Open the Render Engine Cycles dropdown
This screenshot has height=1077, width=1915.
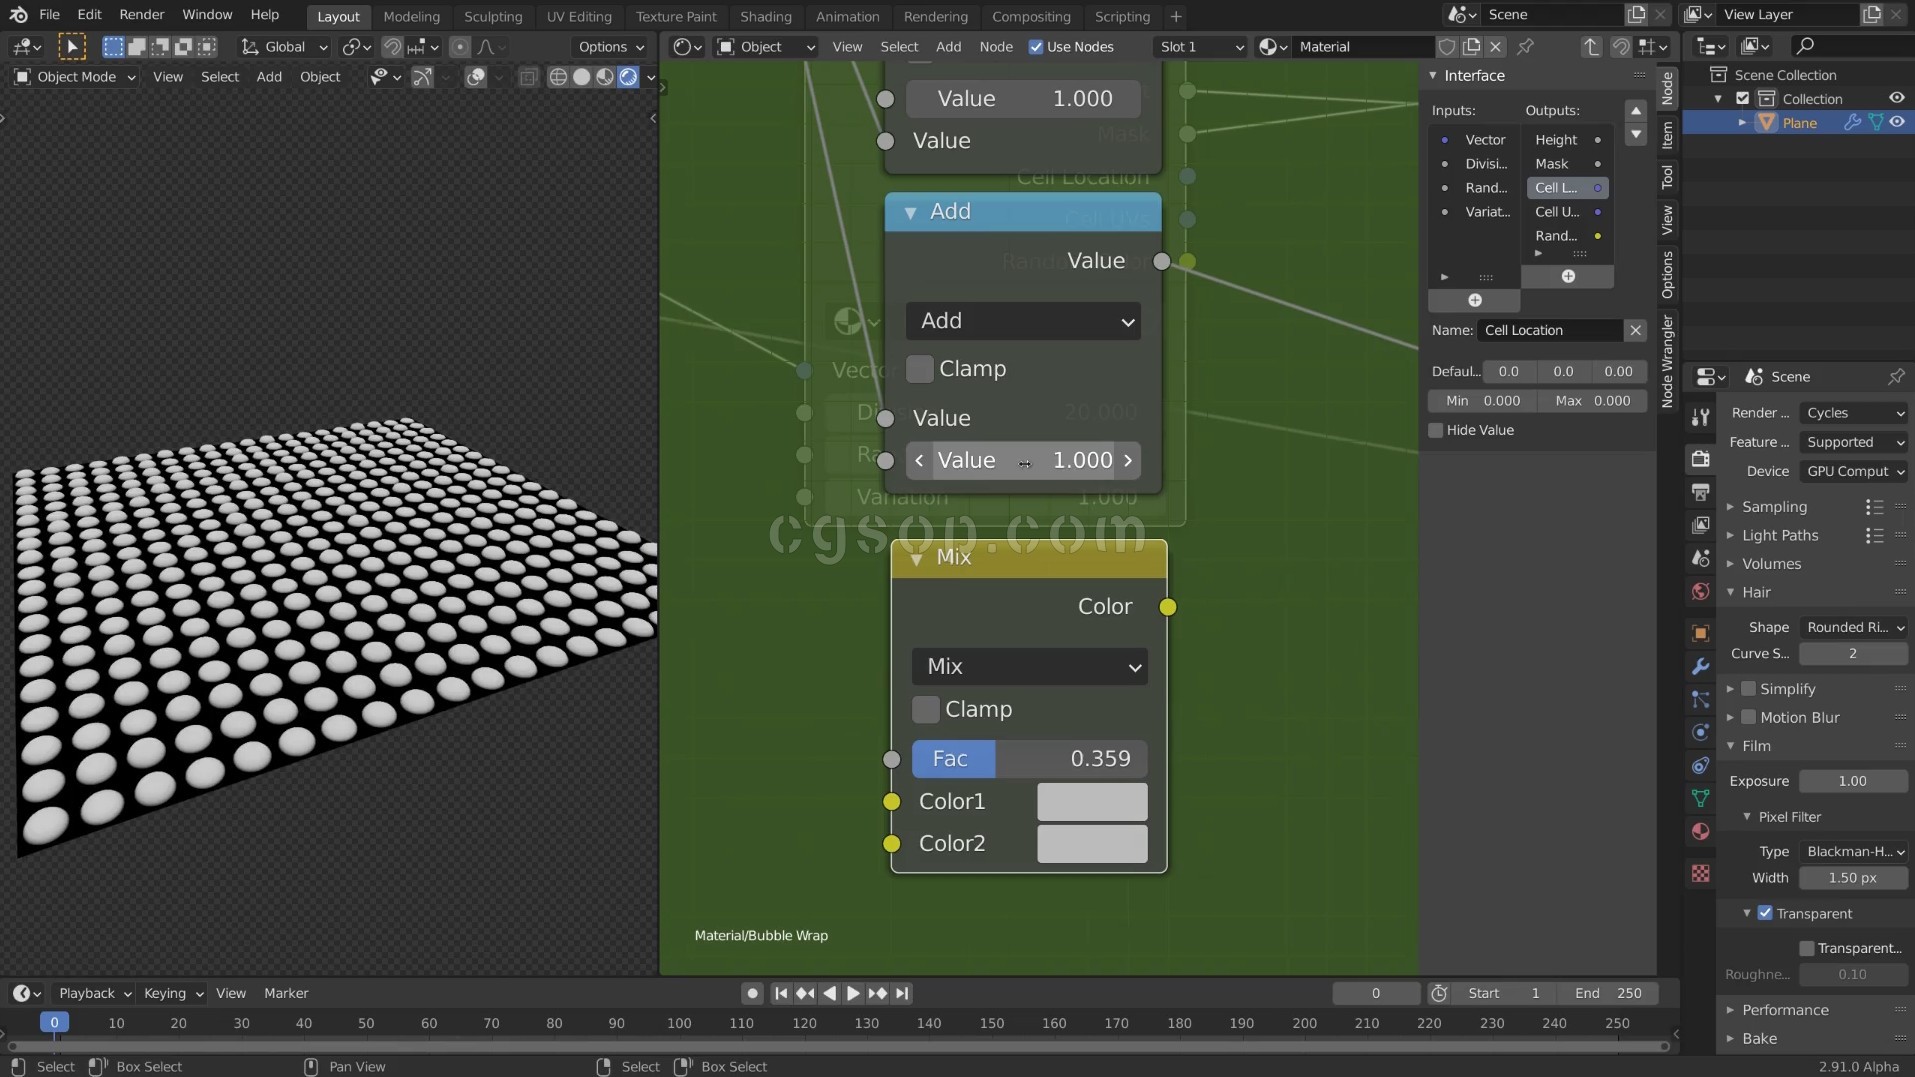point(1853,413)
